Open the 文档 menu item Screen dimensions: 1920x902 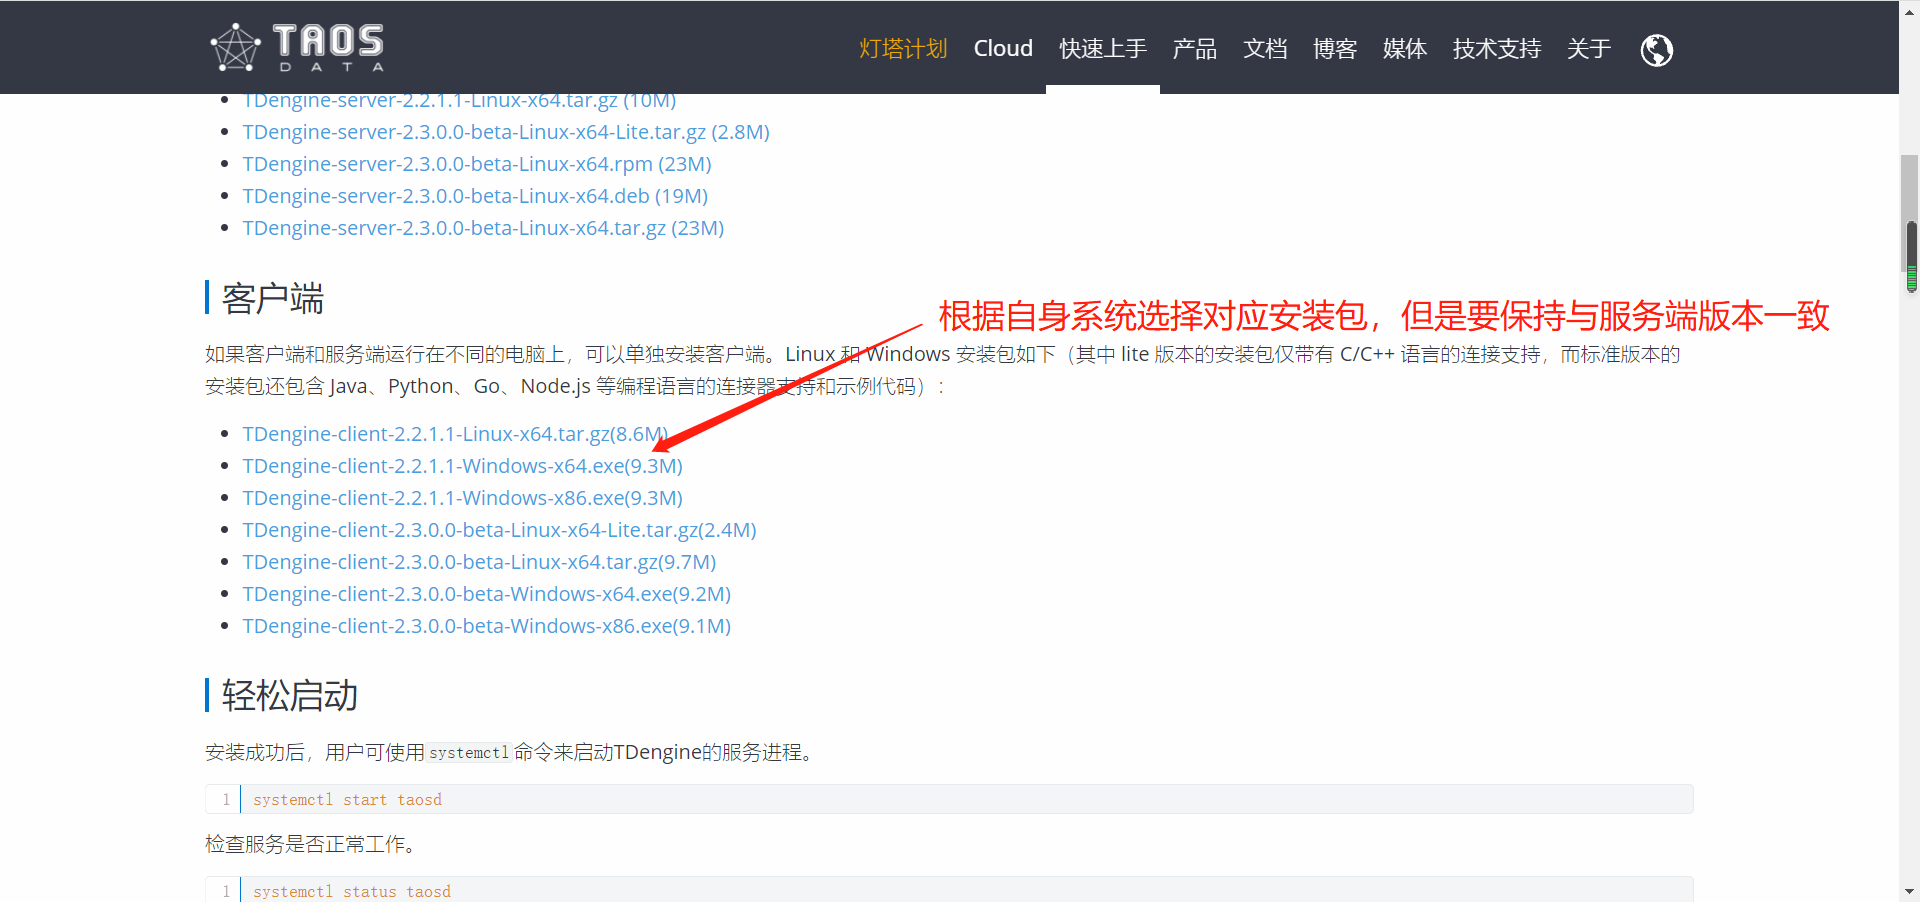click(x=1264, y=49)
